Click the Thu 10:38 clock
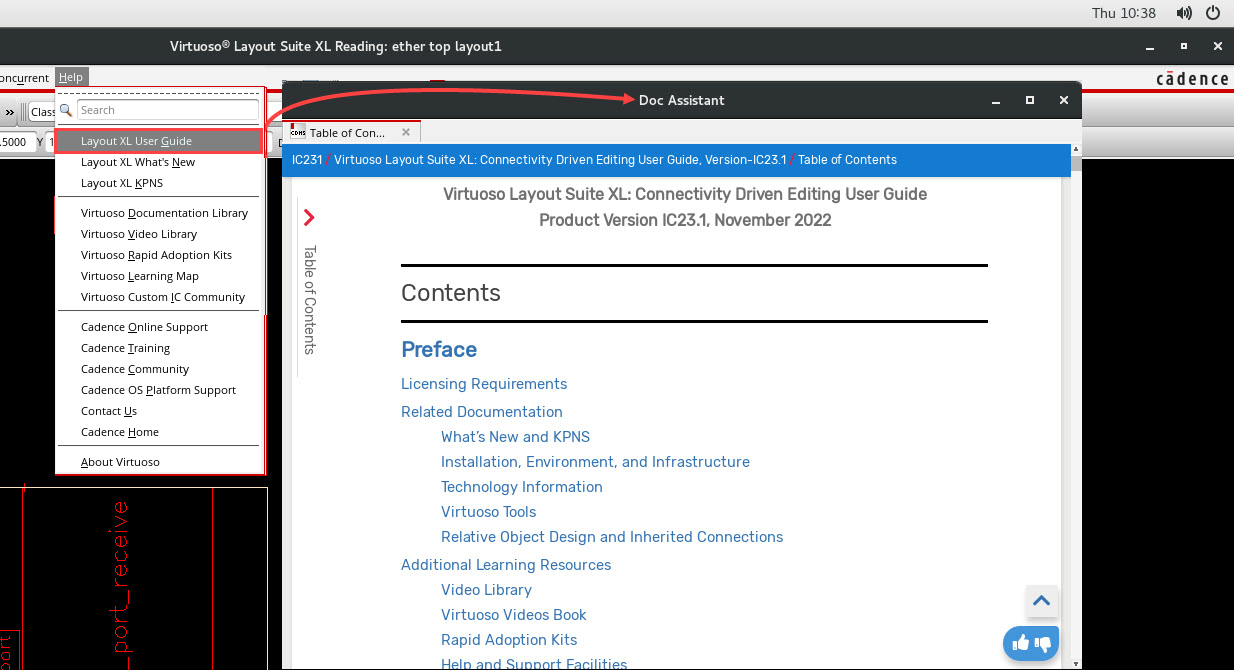 point(1124,13)
